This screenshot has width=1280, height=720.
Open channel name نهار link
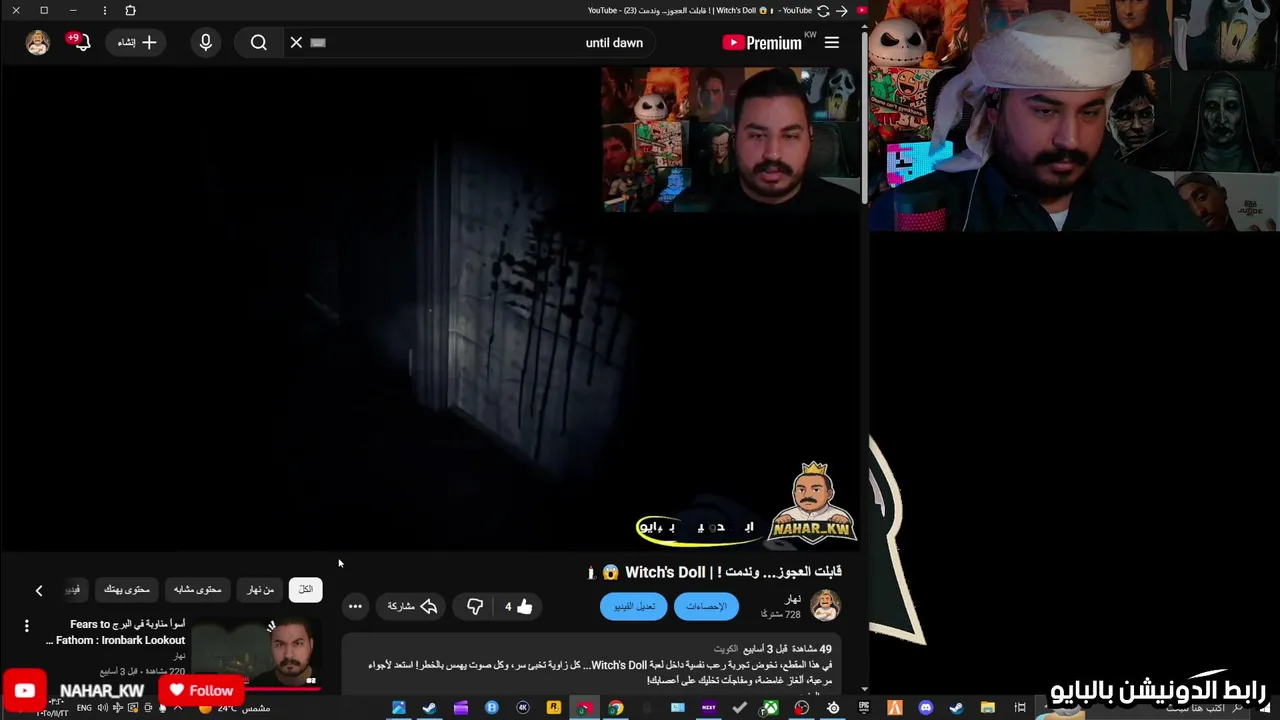point(792,599)
